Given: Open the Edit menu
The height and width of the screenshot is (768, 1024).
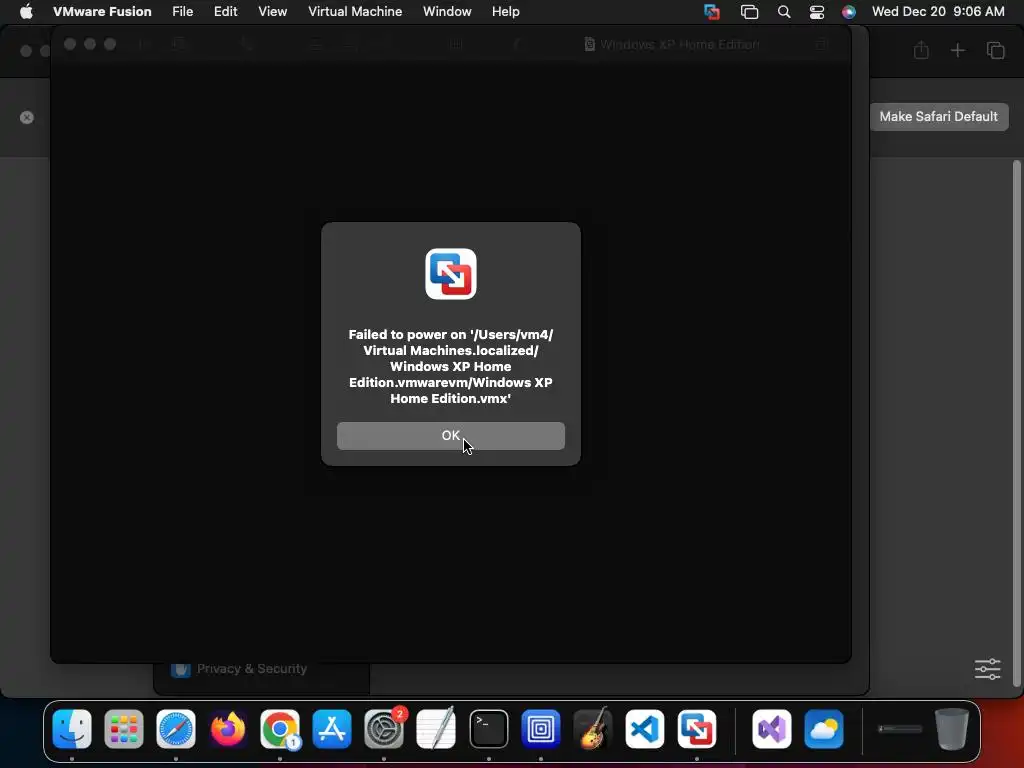Looking at the screenshot, I should [225, 11].
